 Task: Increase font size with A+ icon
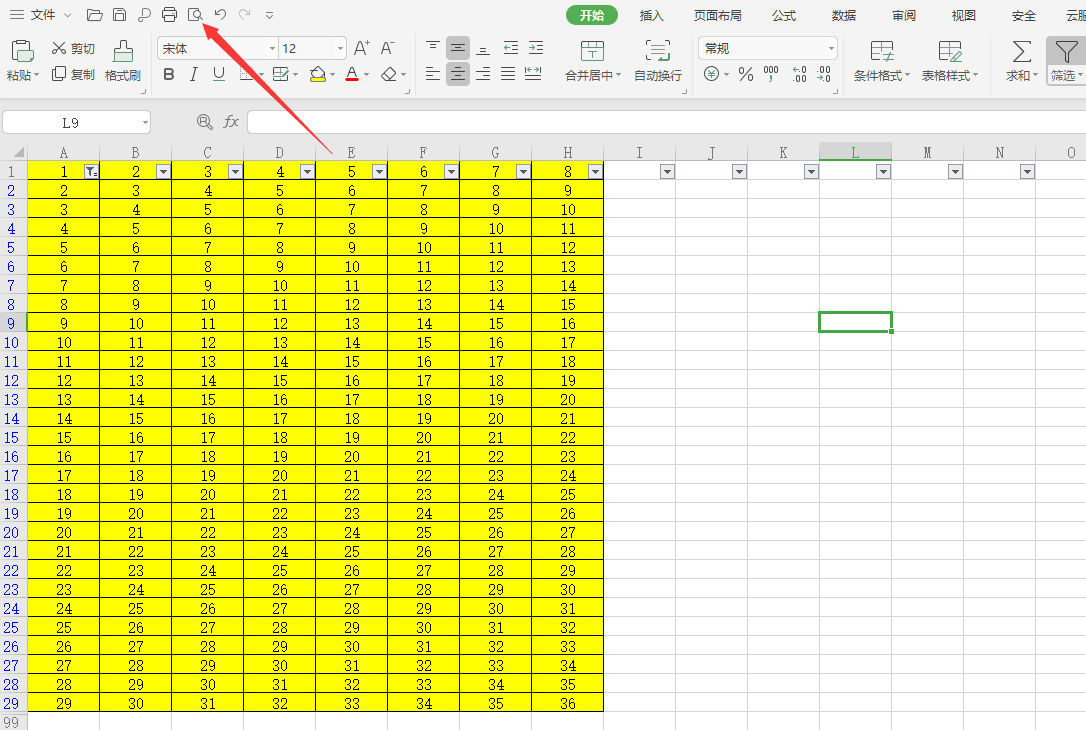(362, 48)
